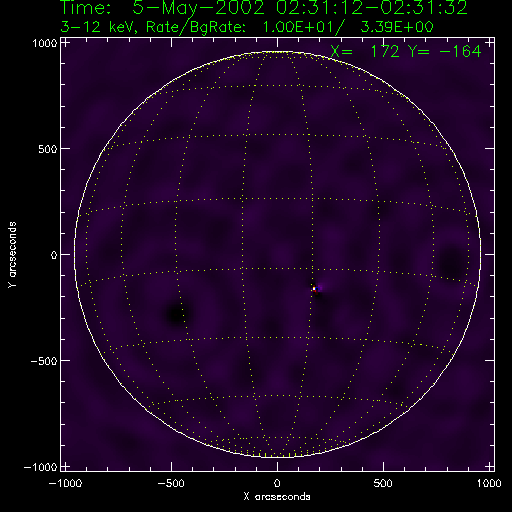Click the X arcseconds axis label
The image size is (512, 512).
click(x=277, y=497)
